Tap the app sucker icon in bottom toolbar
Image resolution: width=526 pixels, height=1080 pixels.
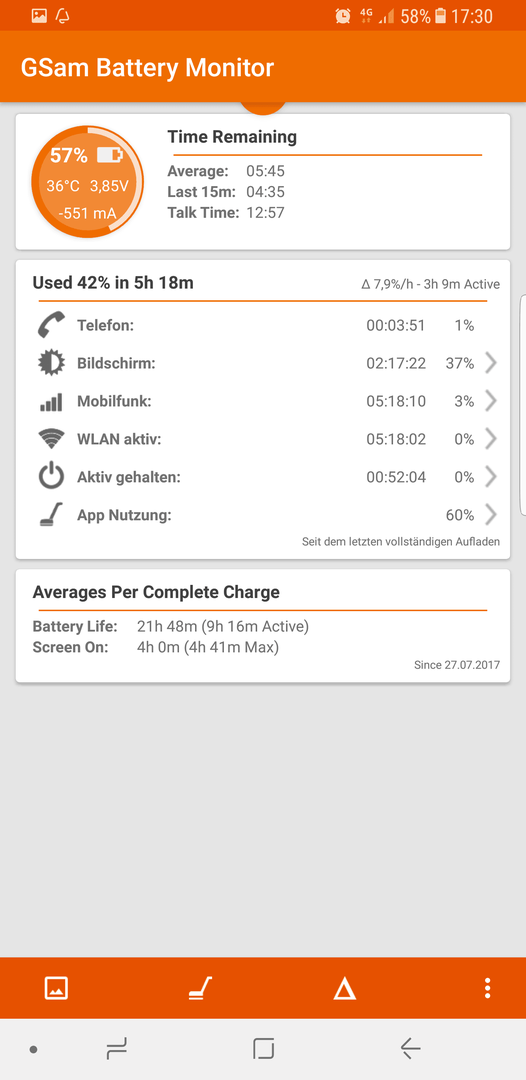point(201,988)
